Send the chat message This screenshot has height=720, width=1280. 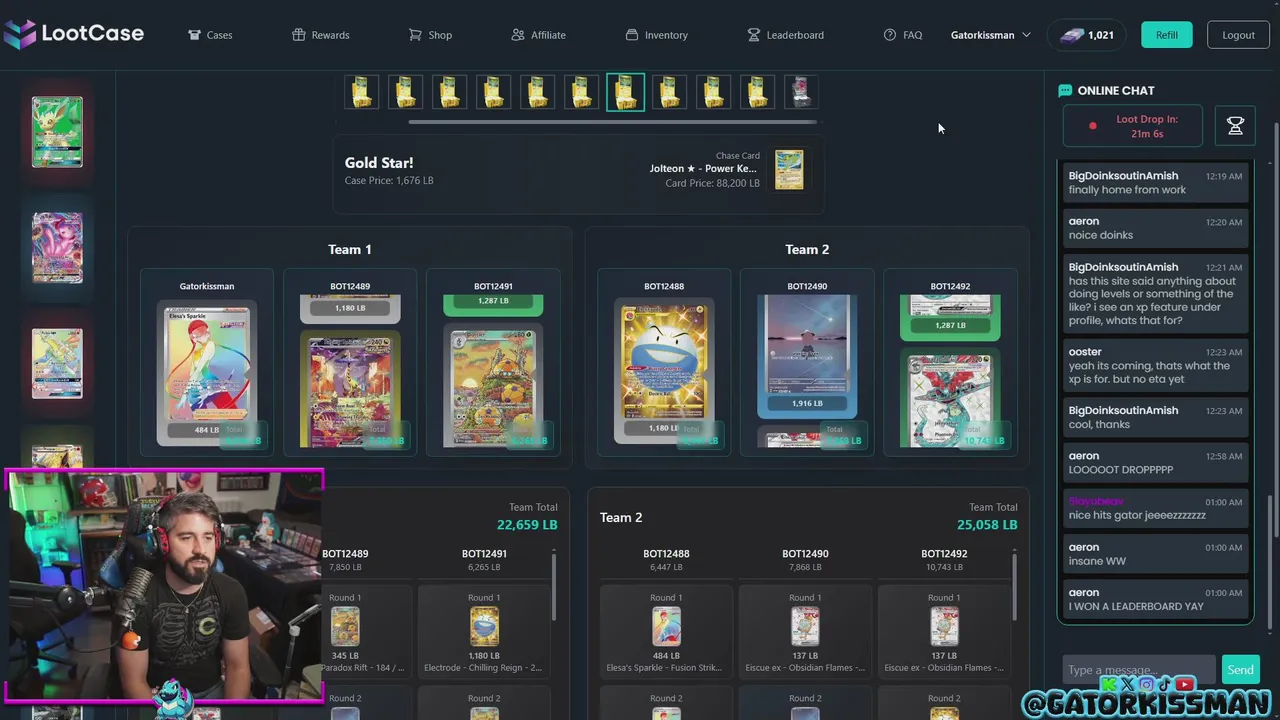click(x=1240, y=670)
